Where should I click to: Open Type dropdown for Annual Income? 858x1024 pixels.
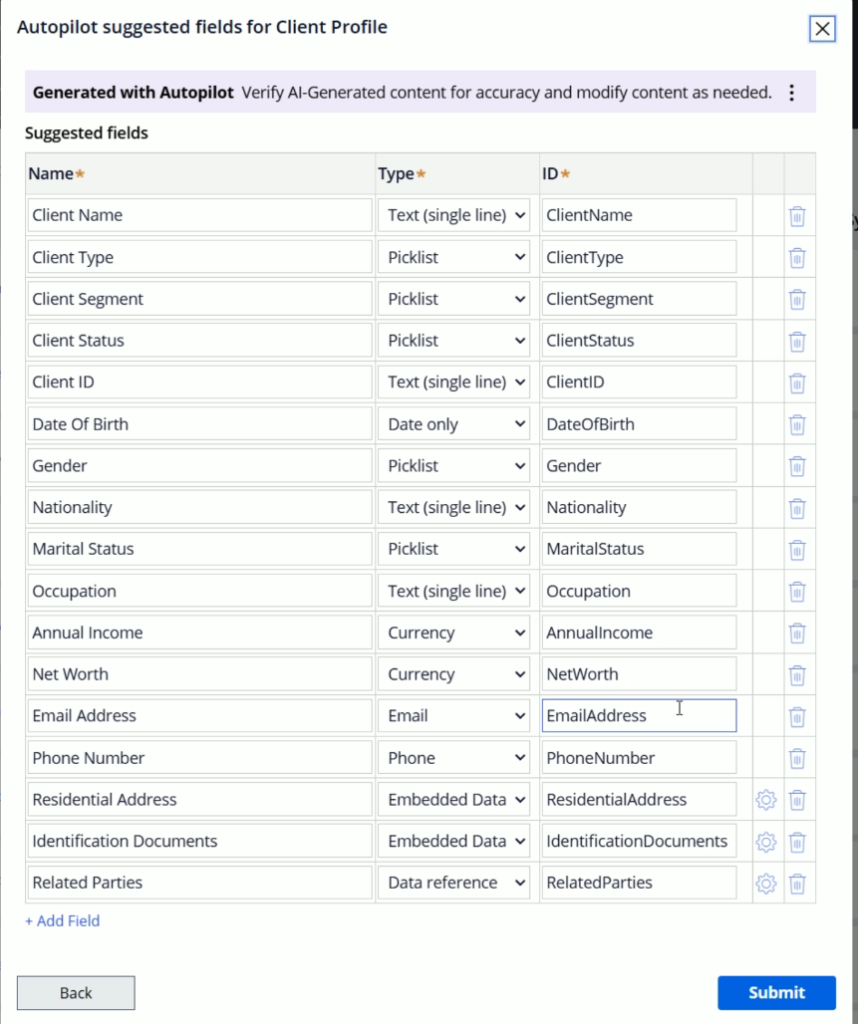pos(454,633)
